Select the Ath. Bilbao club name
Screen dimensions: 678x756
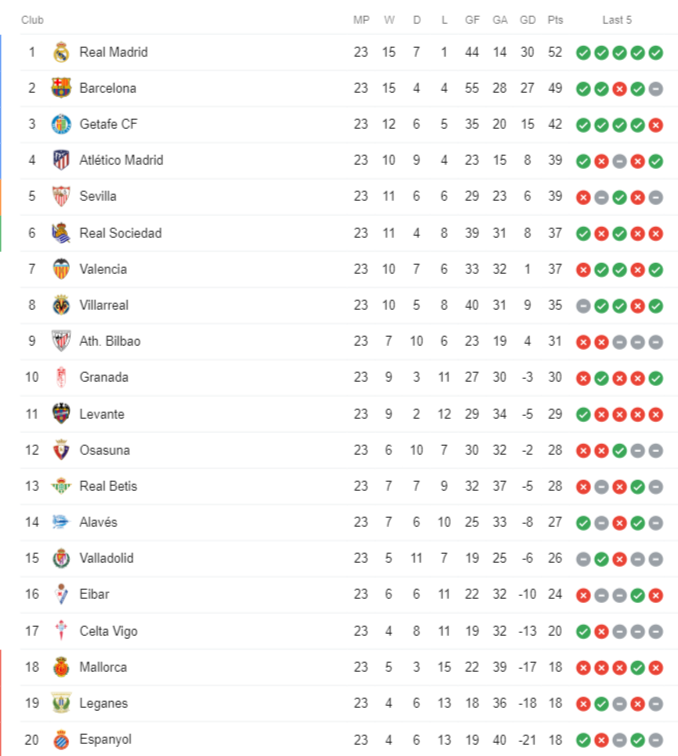tap(110, 341)
